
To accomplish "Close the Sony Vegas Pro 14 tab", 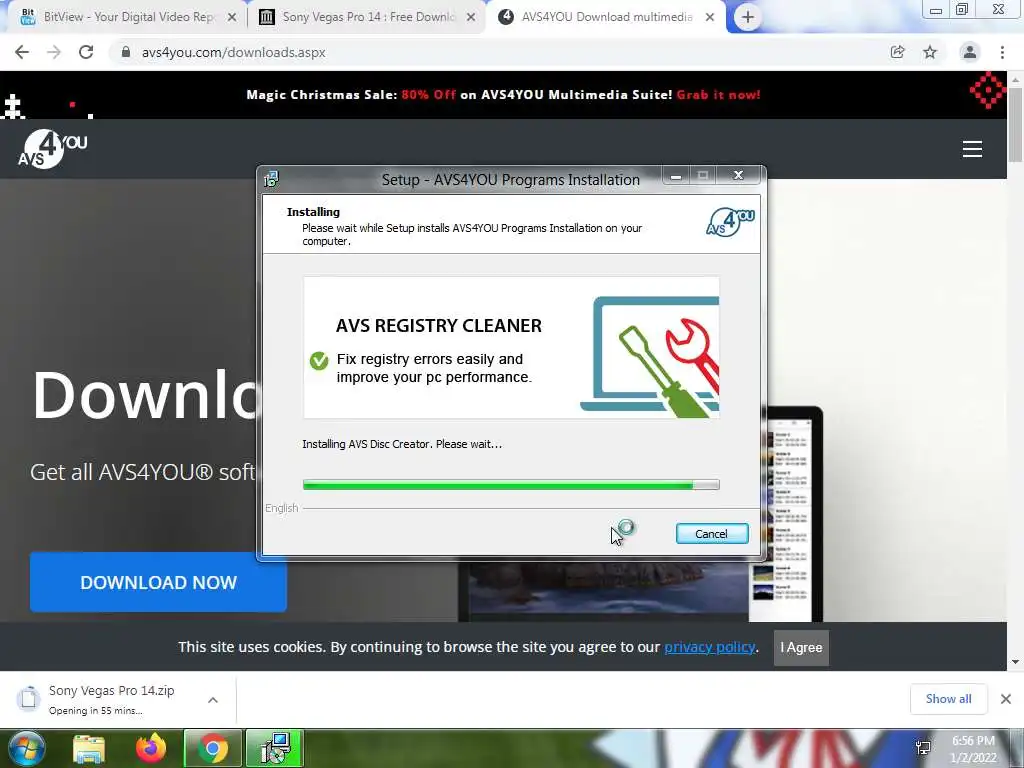I will point(471,18).
